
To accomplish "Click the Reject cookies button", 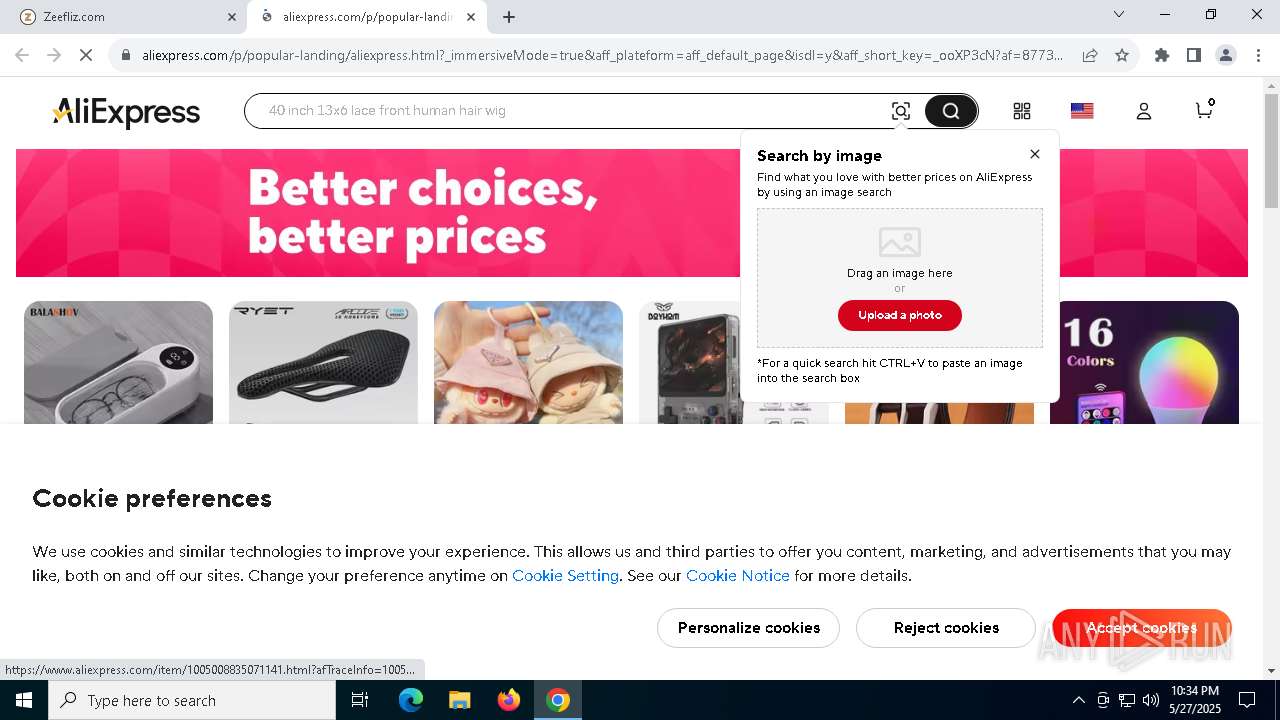I will pos(946,628).
